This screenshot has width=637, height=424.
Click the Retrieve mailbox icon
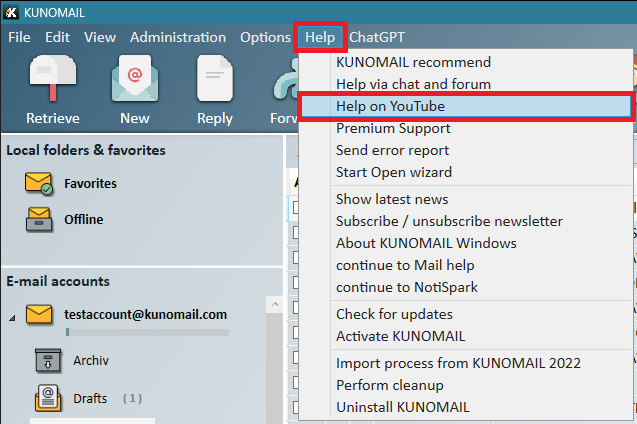(53, 78)
